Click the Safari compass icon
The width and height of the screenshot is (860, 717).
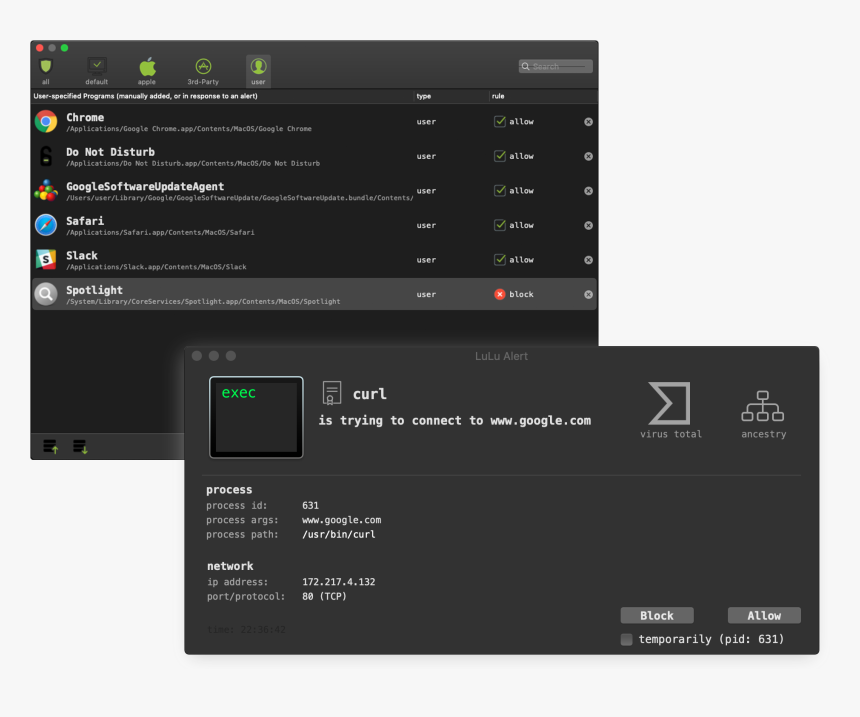coord(46,225)
